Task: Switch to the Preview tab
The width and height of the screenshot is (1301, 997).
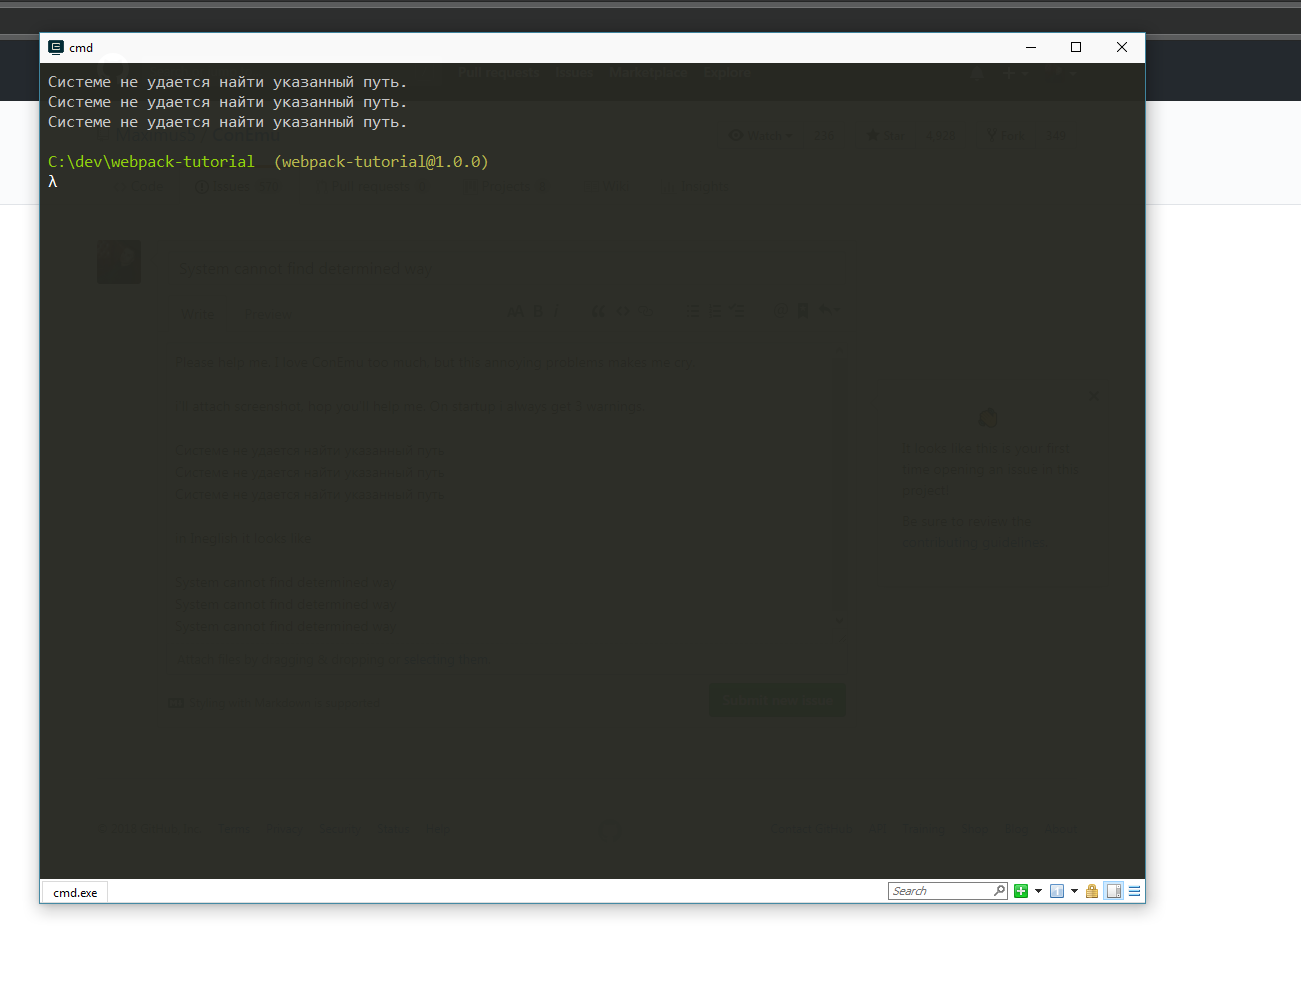Action: (x=267, y=314)
